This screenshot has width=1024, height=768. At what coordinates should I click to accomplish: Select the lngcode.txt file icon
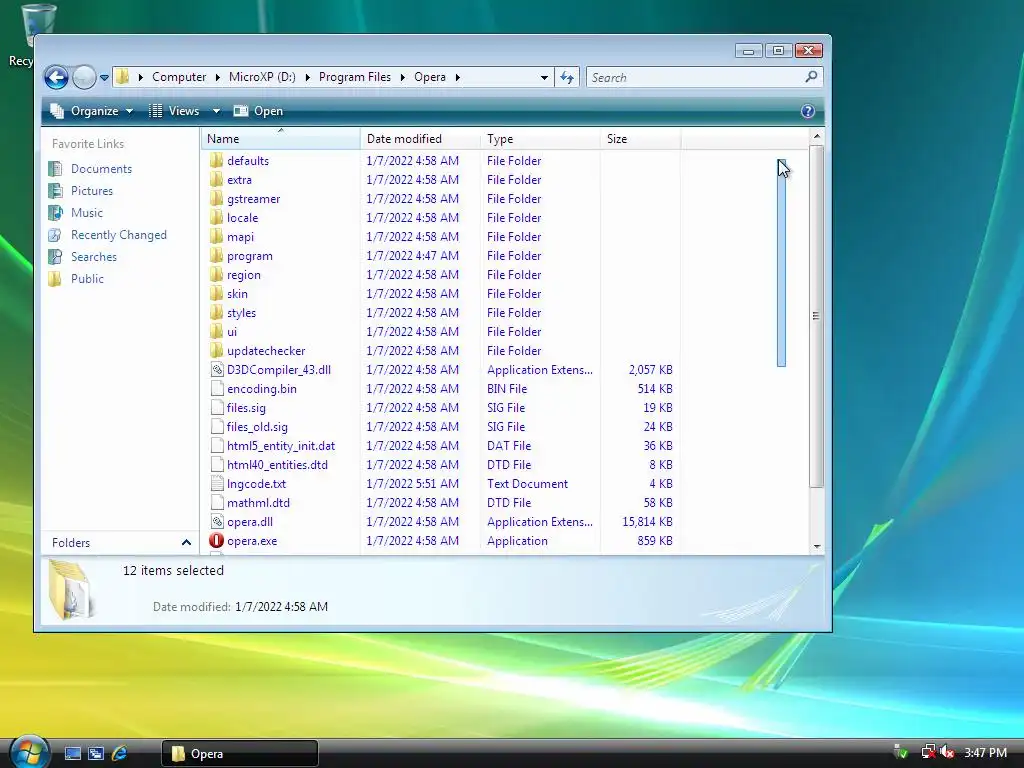[x=217, y=484]
